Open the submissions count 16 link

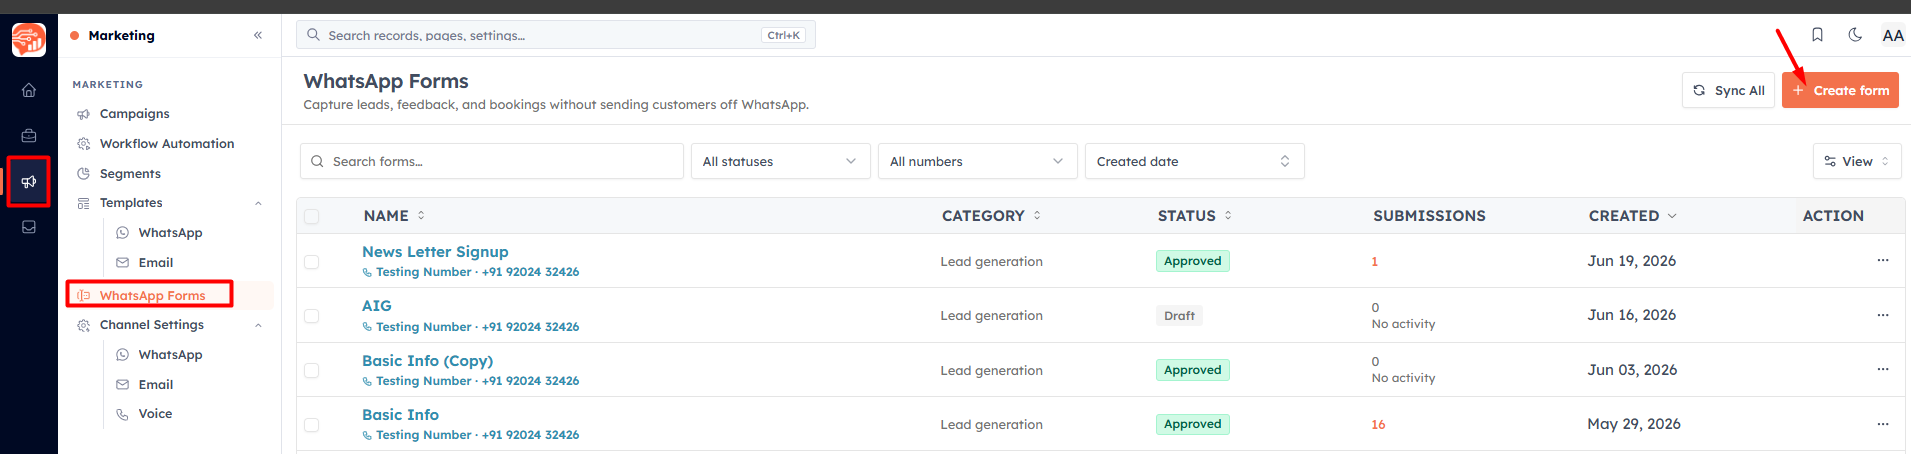1378,425
